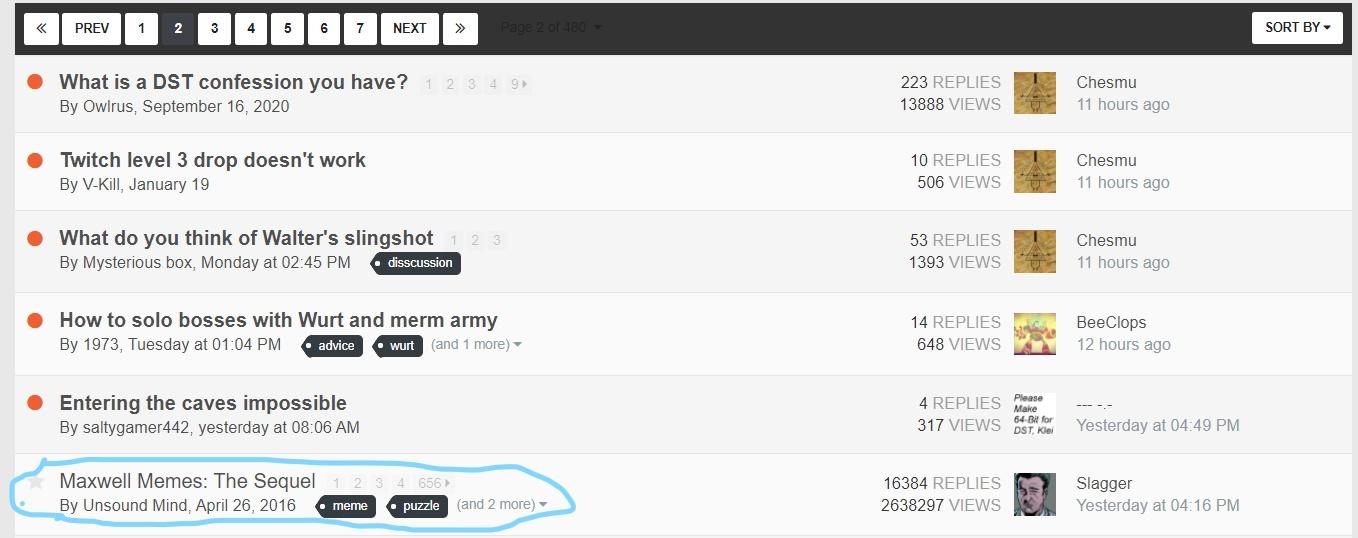Click the star icon beside Maxwell Memes topic

click(x=36, y=481)
